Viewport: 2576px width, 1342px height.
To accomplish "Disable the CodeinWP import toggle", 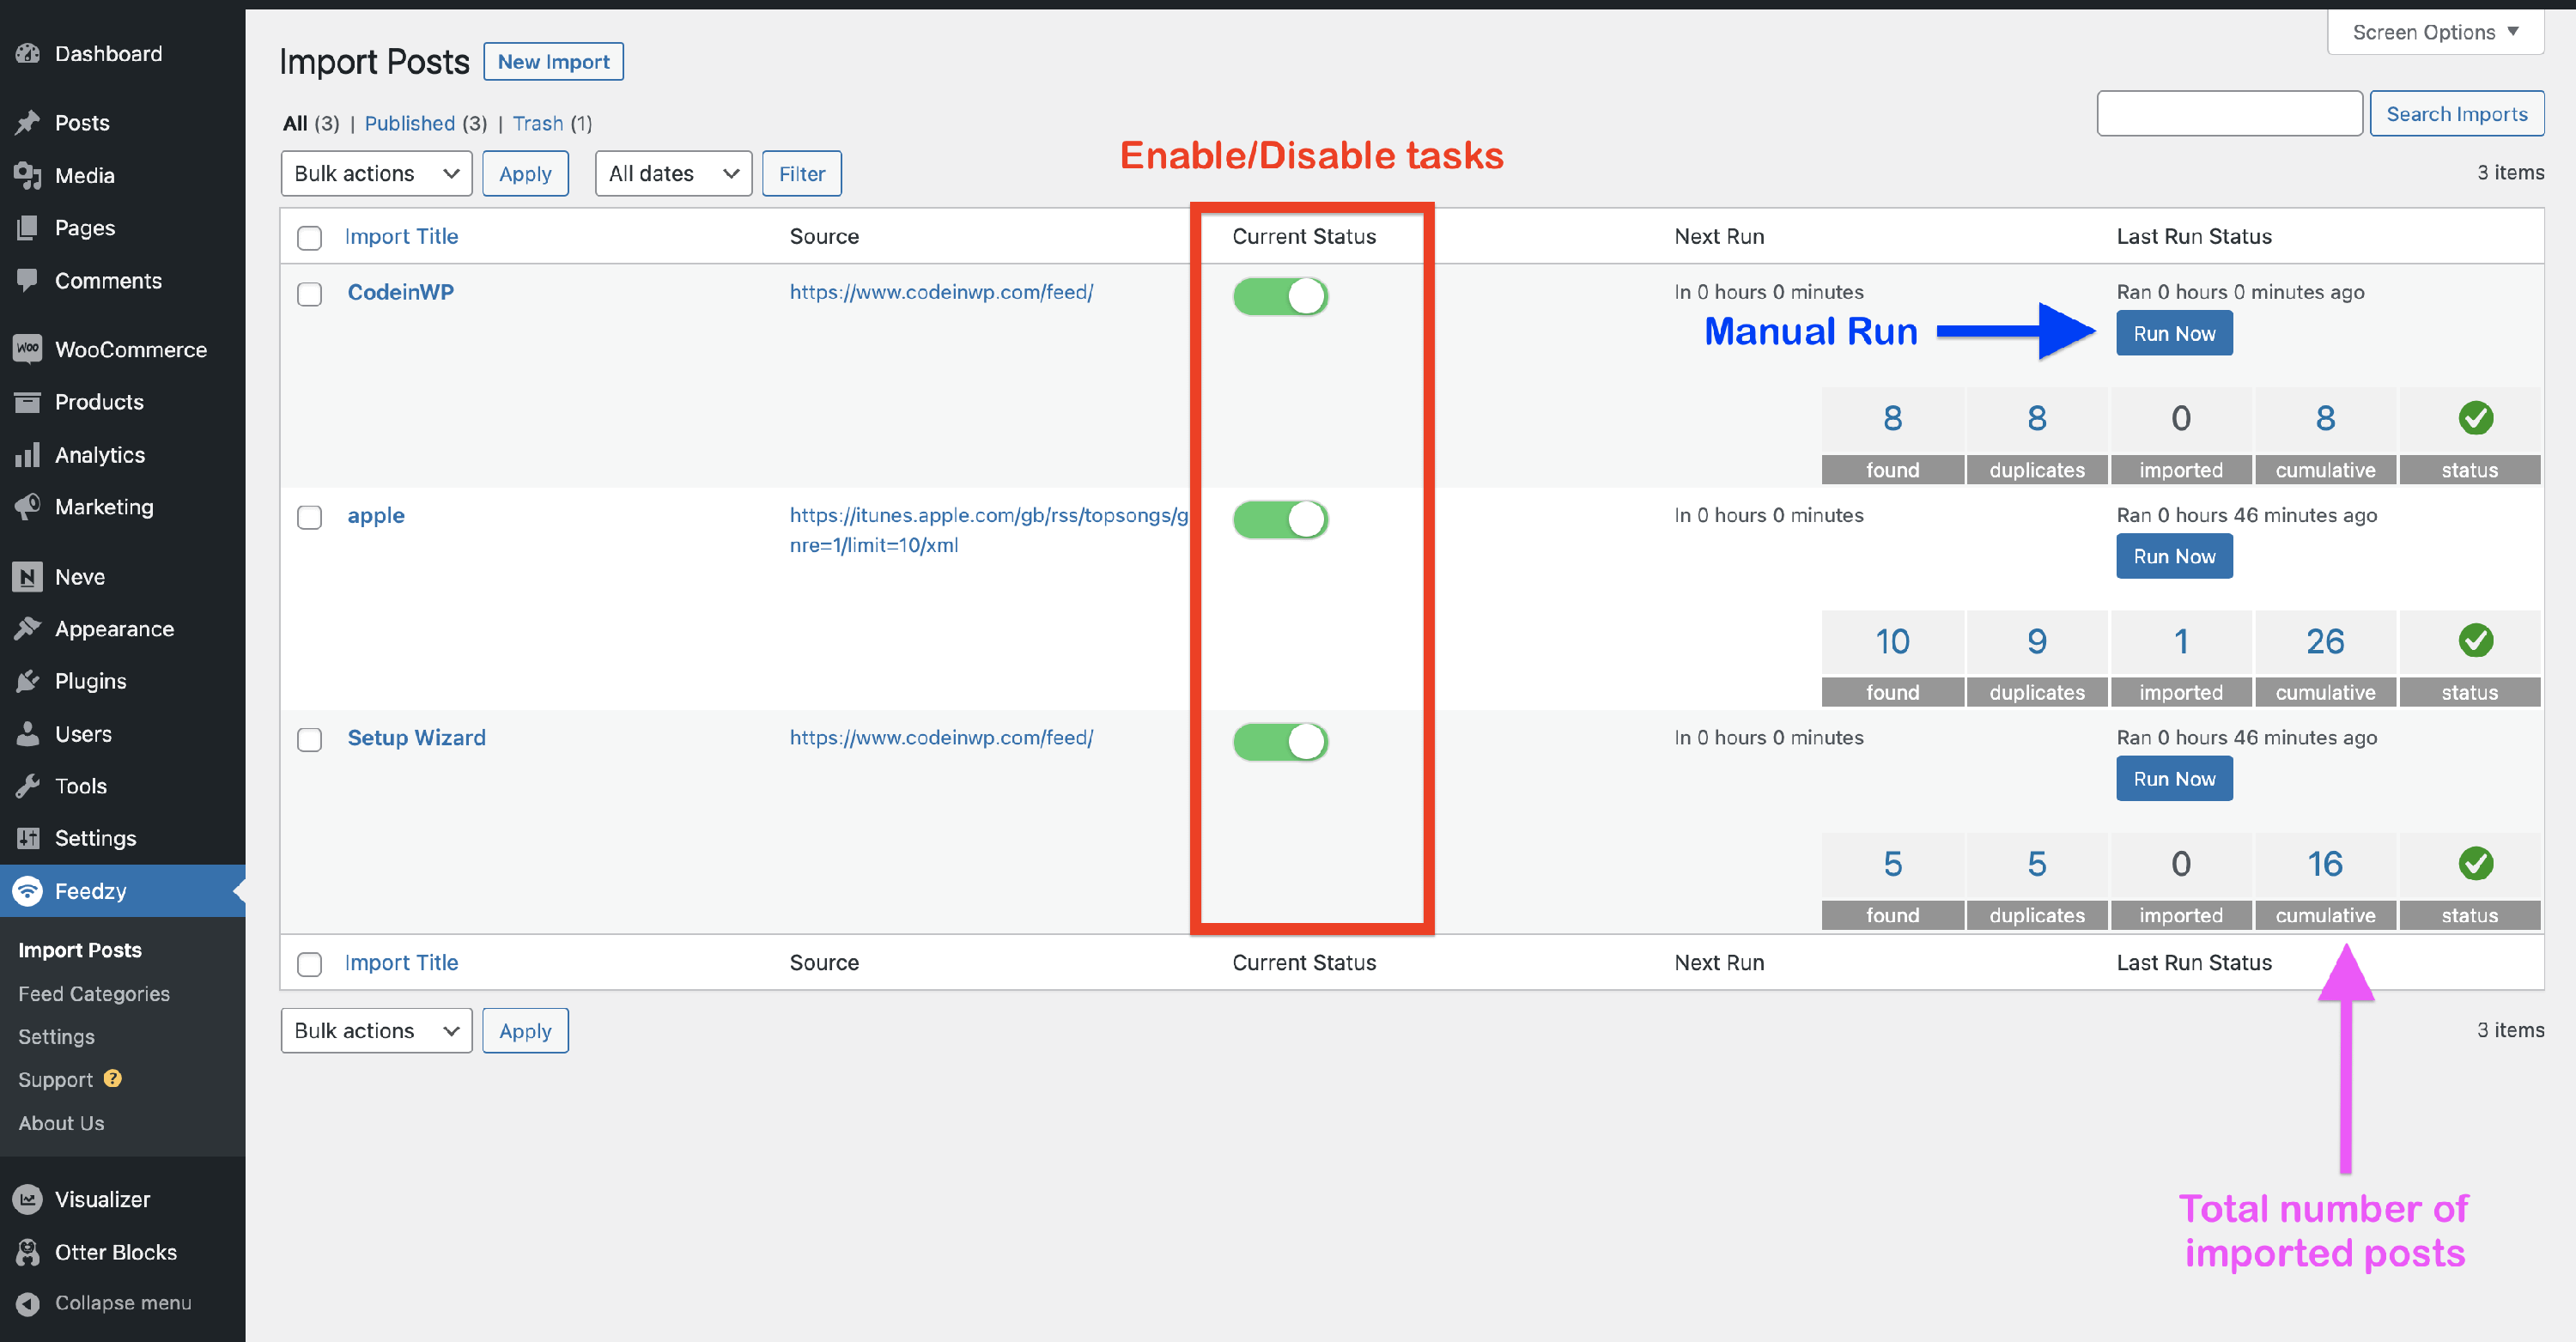I will [1279, 296].
